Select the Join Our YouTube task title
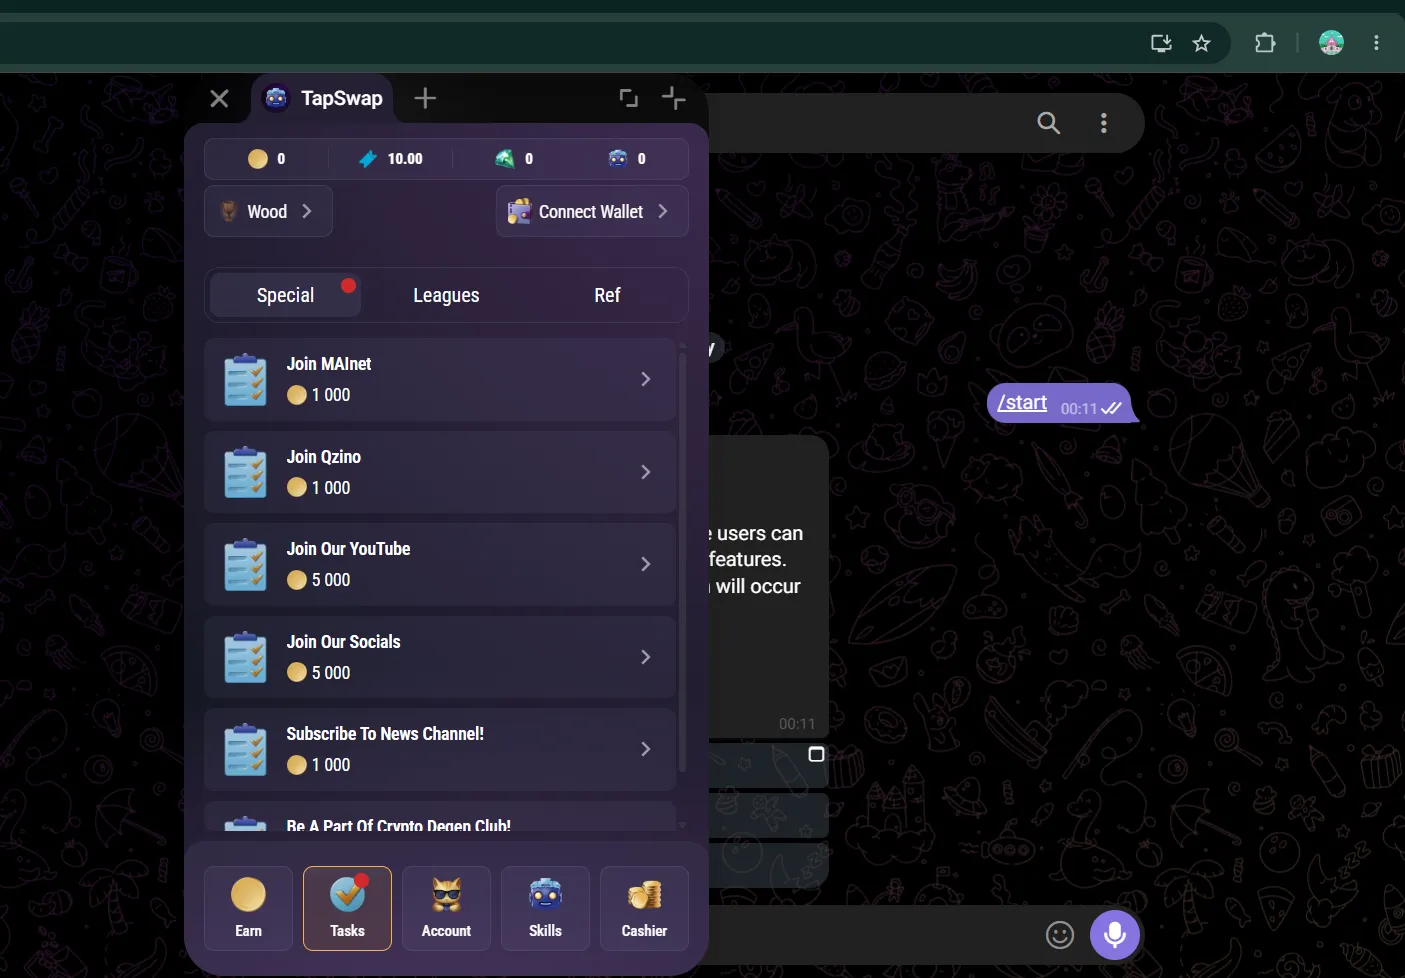1405x978 pixels. [x=348, y=549]
